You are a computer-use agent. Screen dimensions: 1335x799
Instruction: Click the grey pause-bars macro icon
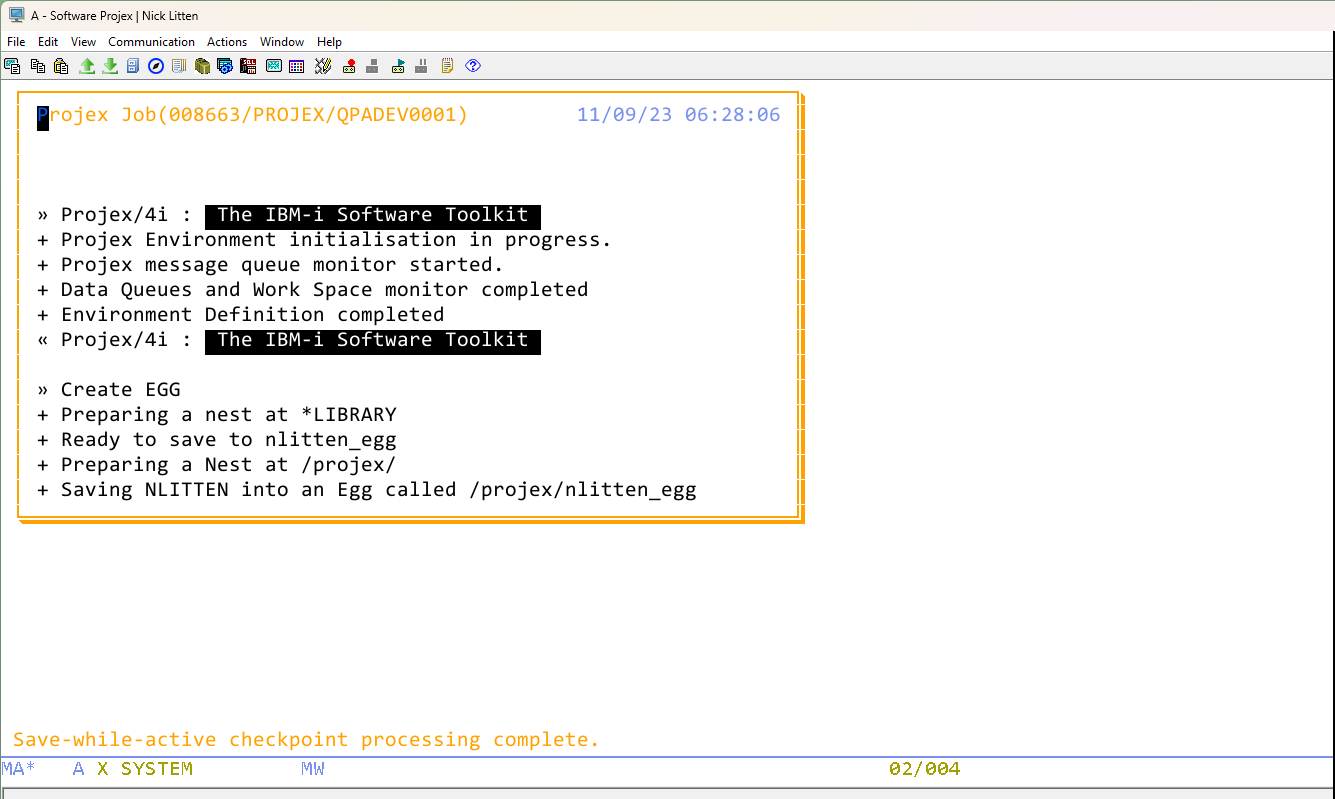(421, 66)
